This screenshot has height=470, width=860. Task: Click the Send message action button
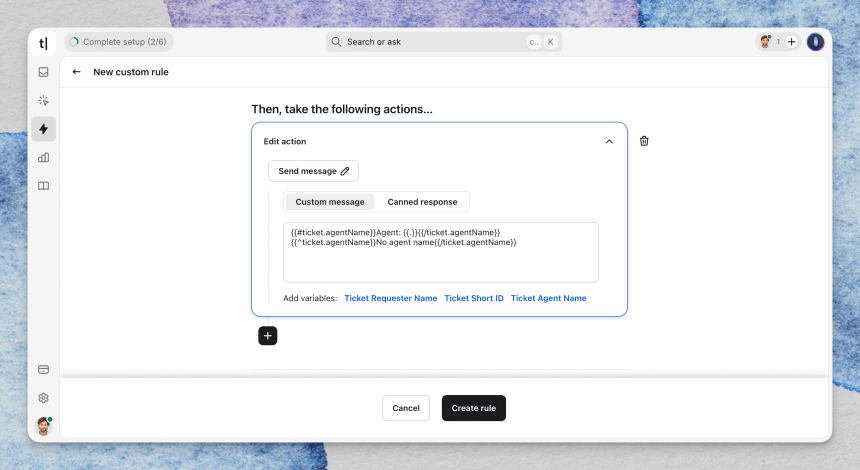(x=313, y=171)
